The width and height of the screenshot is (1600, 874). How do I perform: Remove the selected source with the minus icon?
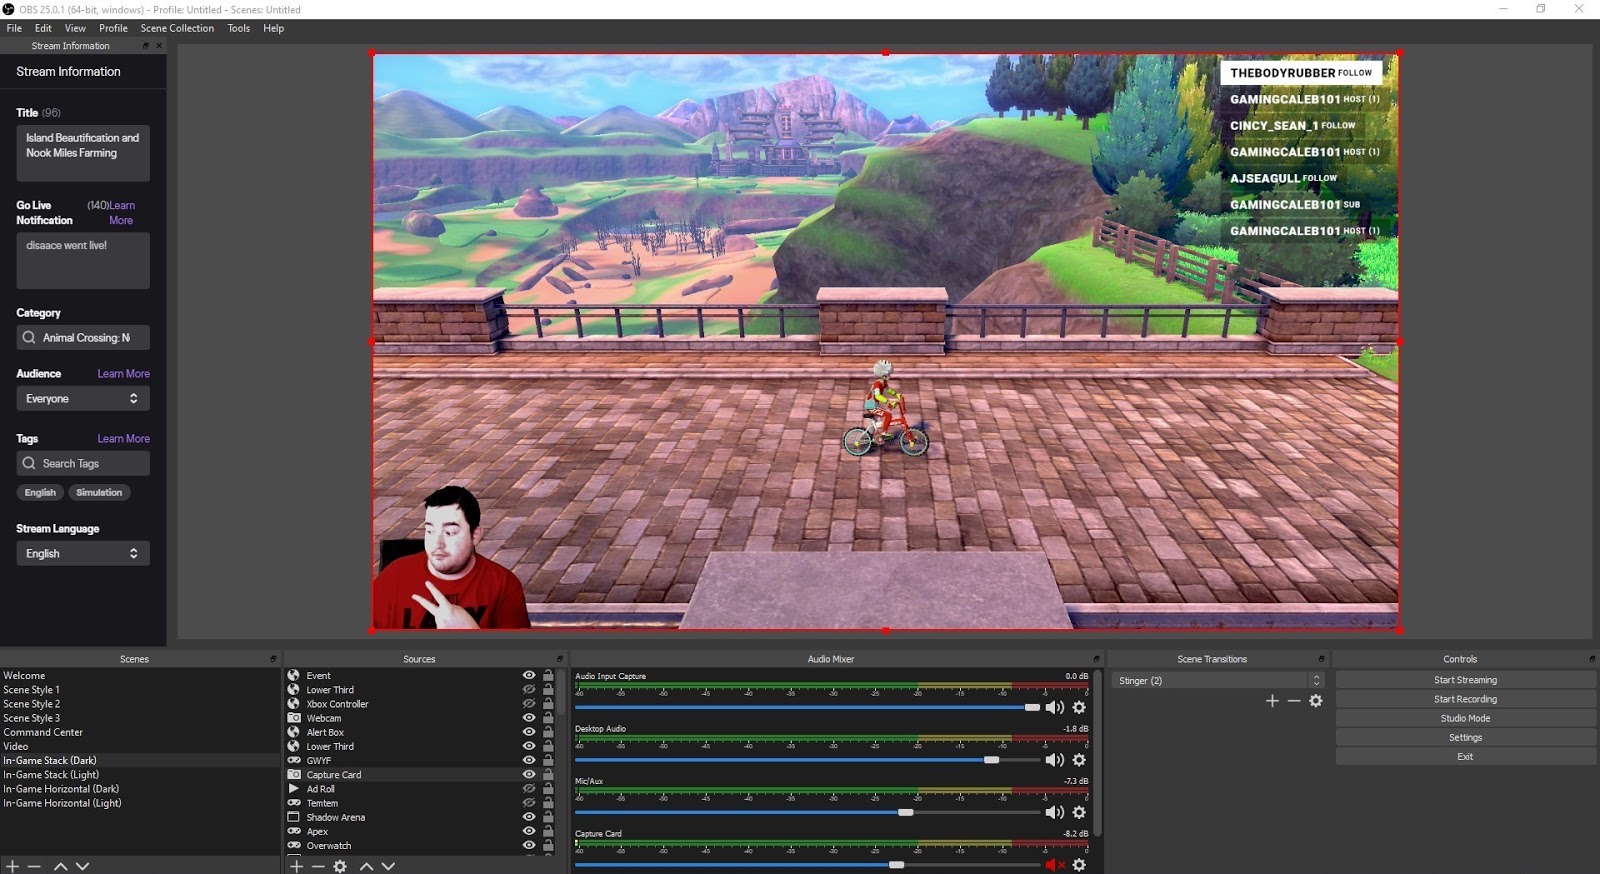(x=318, y=866)
